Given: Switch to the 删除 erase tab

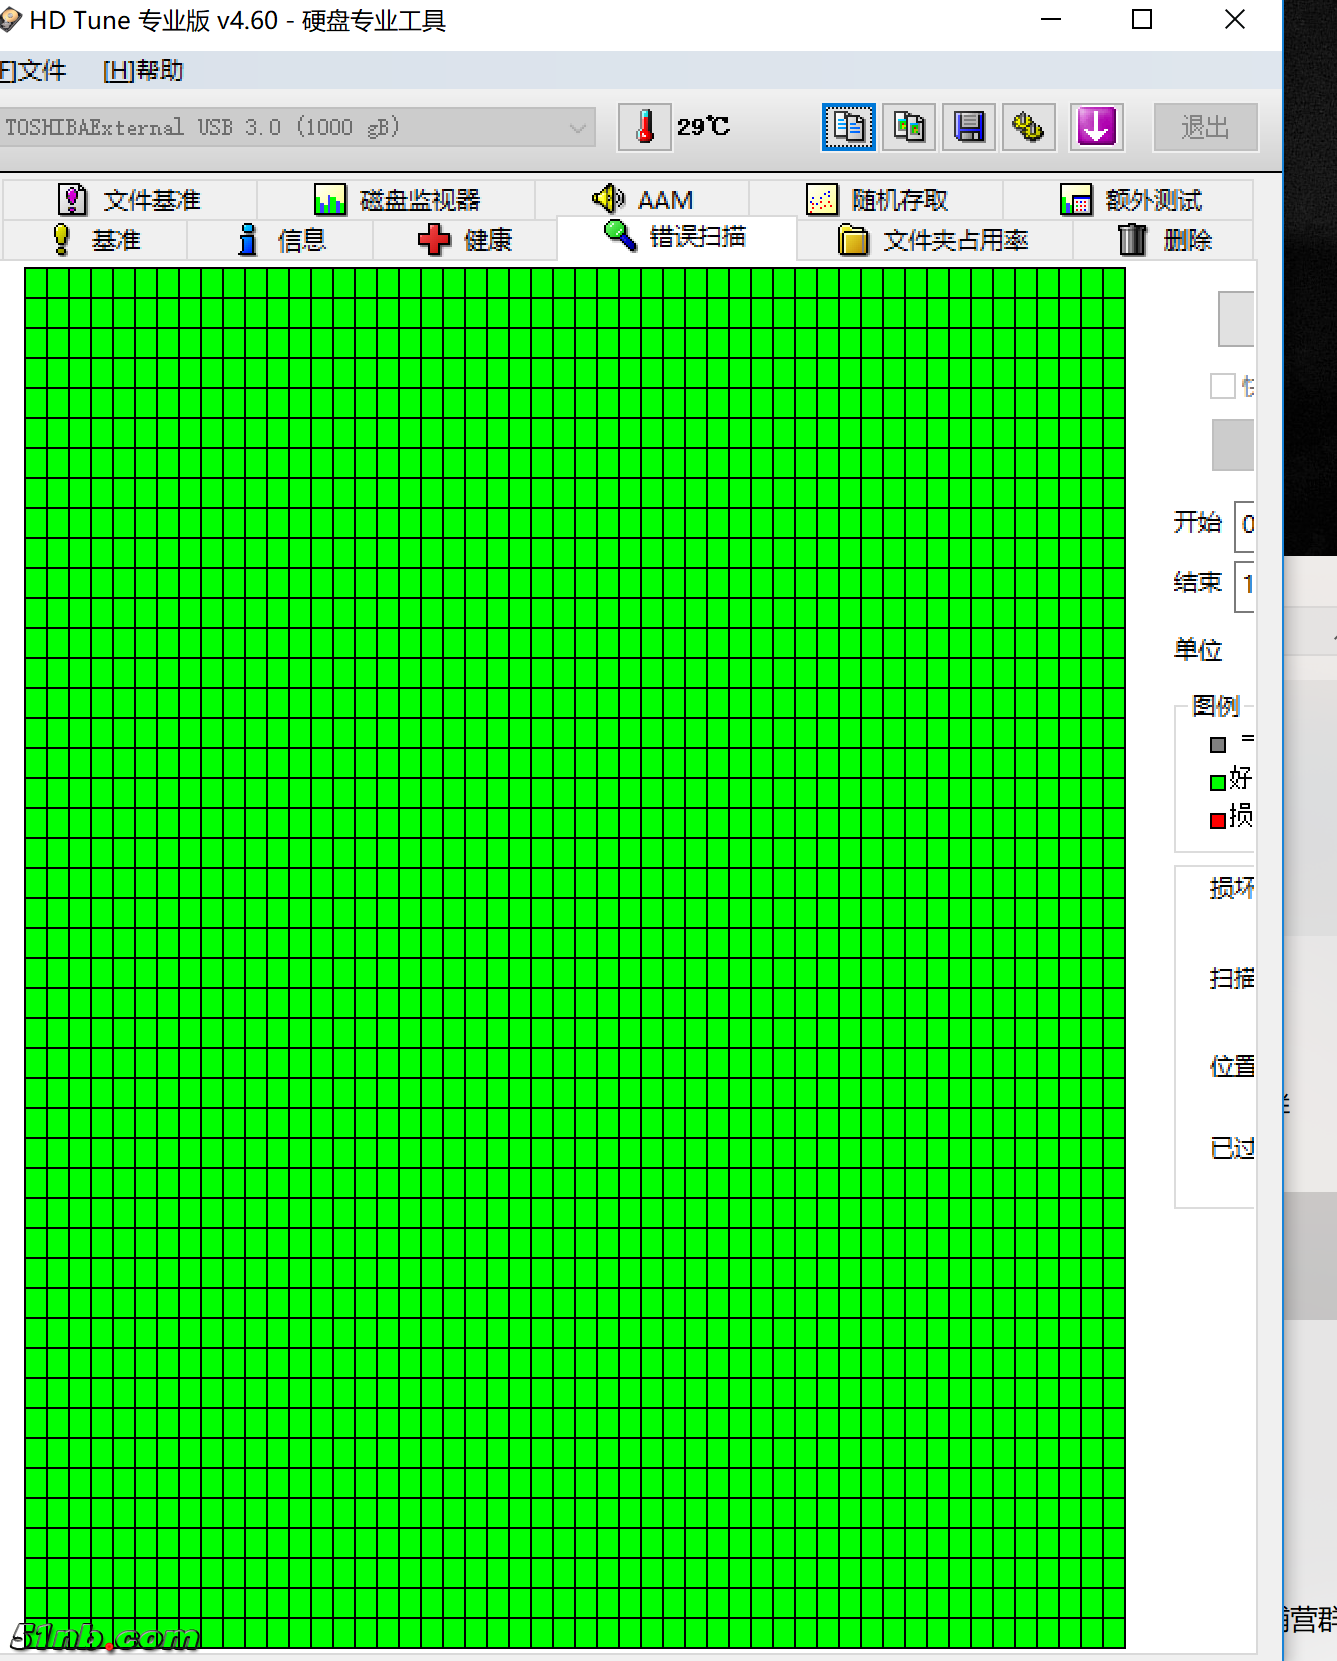Looking at the screenshot, I should [1164, 240].
